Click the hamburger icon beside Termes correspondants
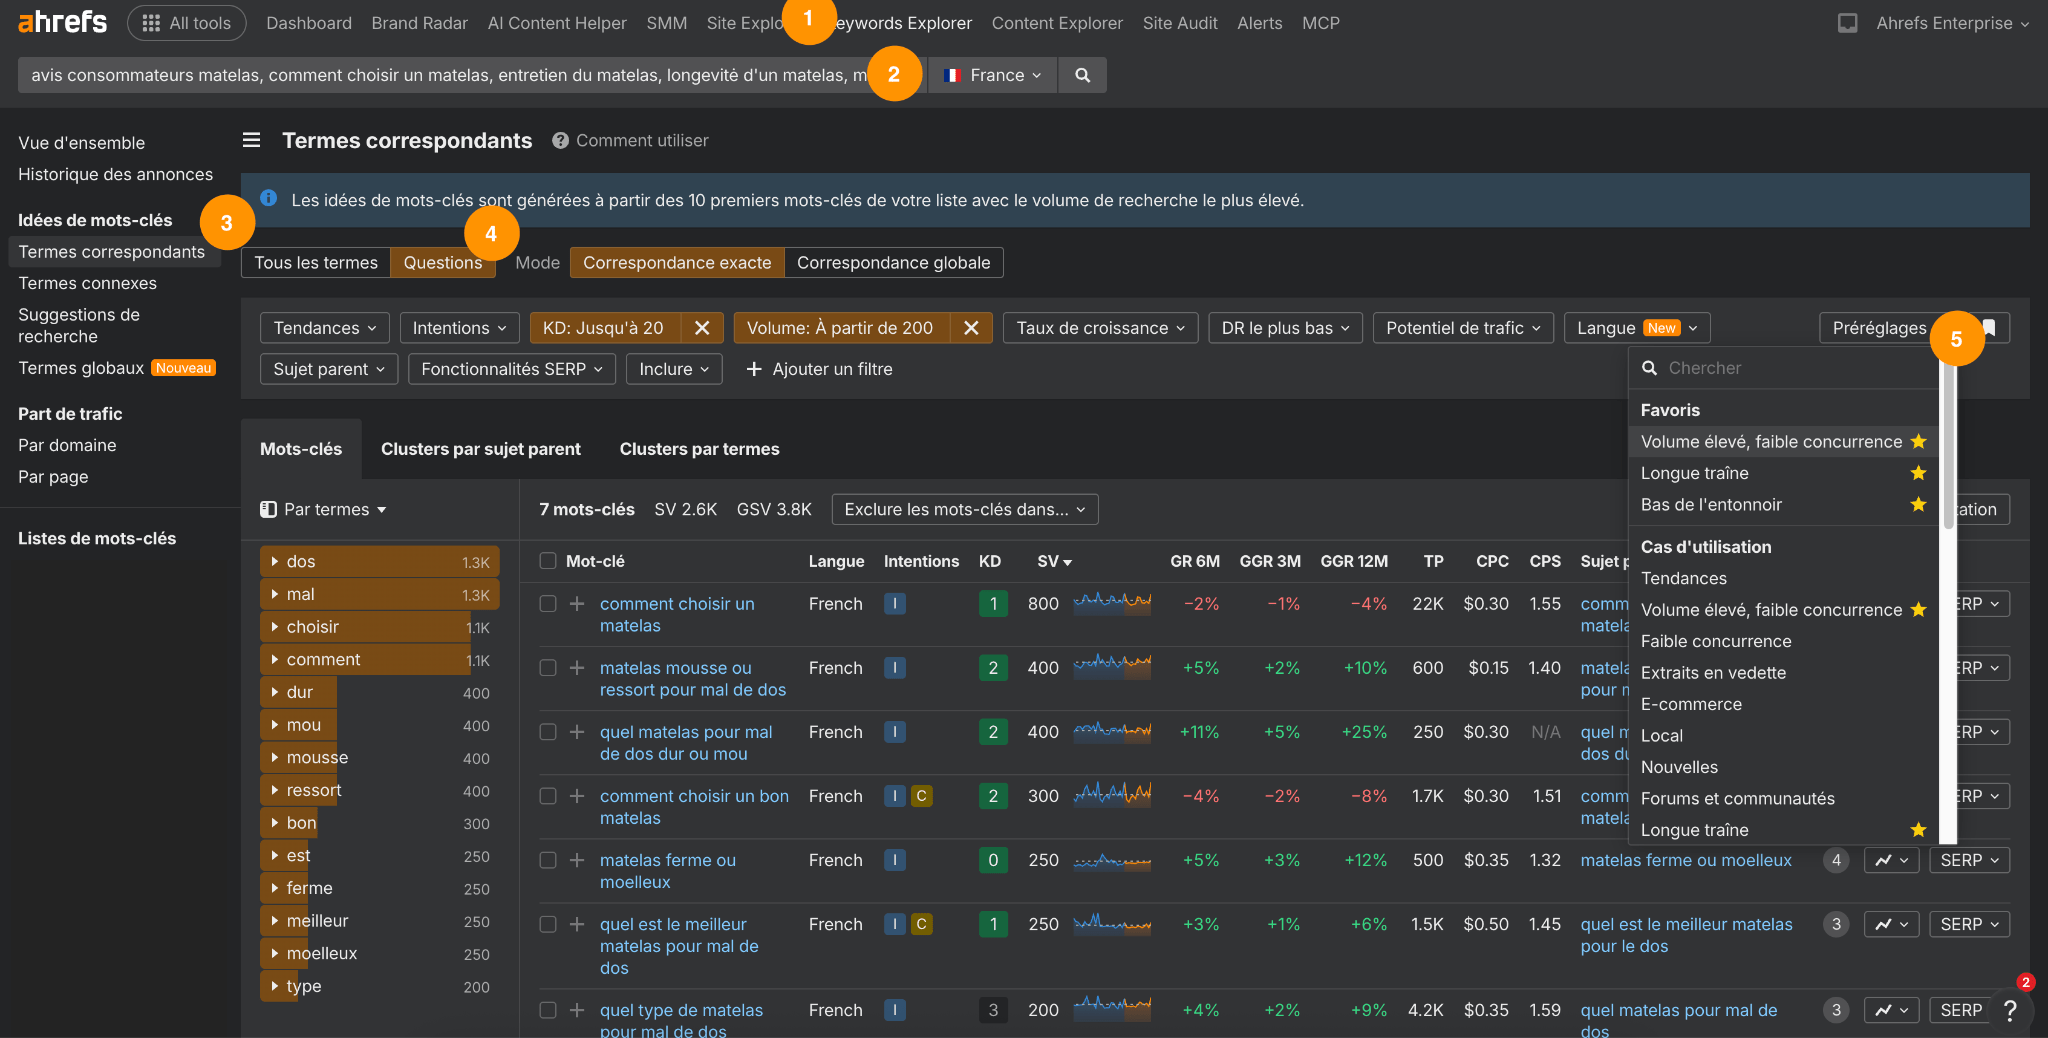This screenshot has height=1038, width=2048. tap(251, 140)
